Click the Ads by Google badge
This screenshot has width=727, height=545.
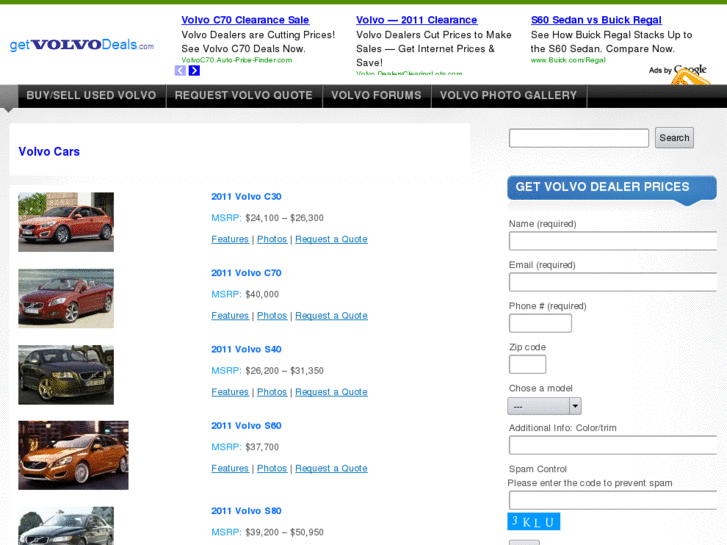tap(677, 70)
